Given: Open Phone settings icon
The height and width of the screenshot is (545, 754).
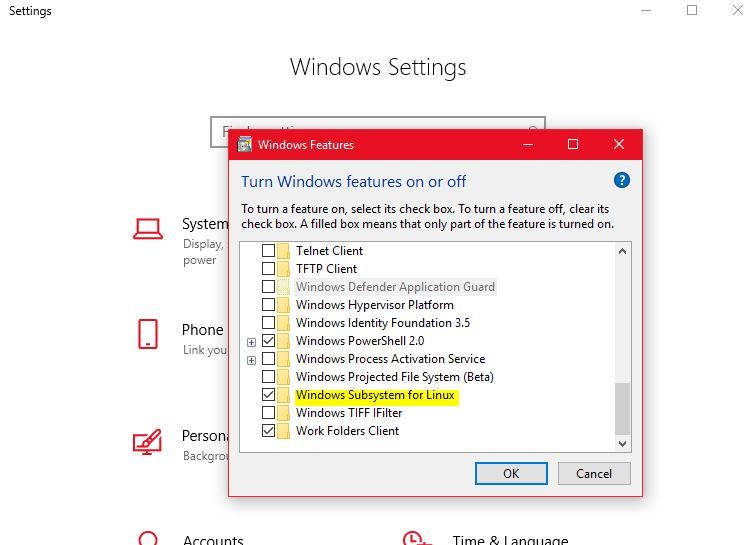Looking at the screenshot, I should click(x=148, y=334).
